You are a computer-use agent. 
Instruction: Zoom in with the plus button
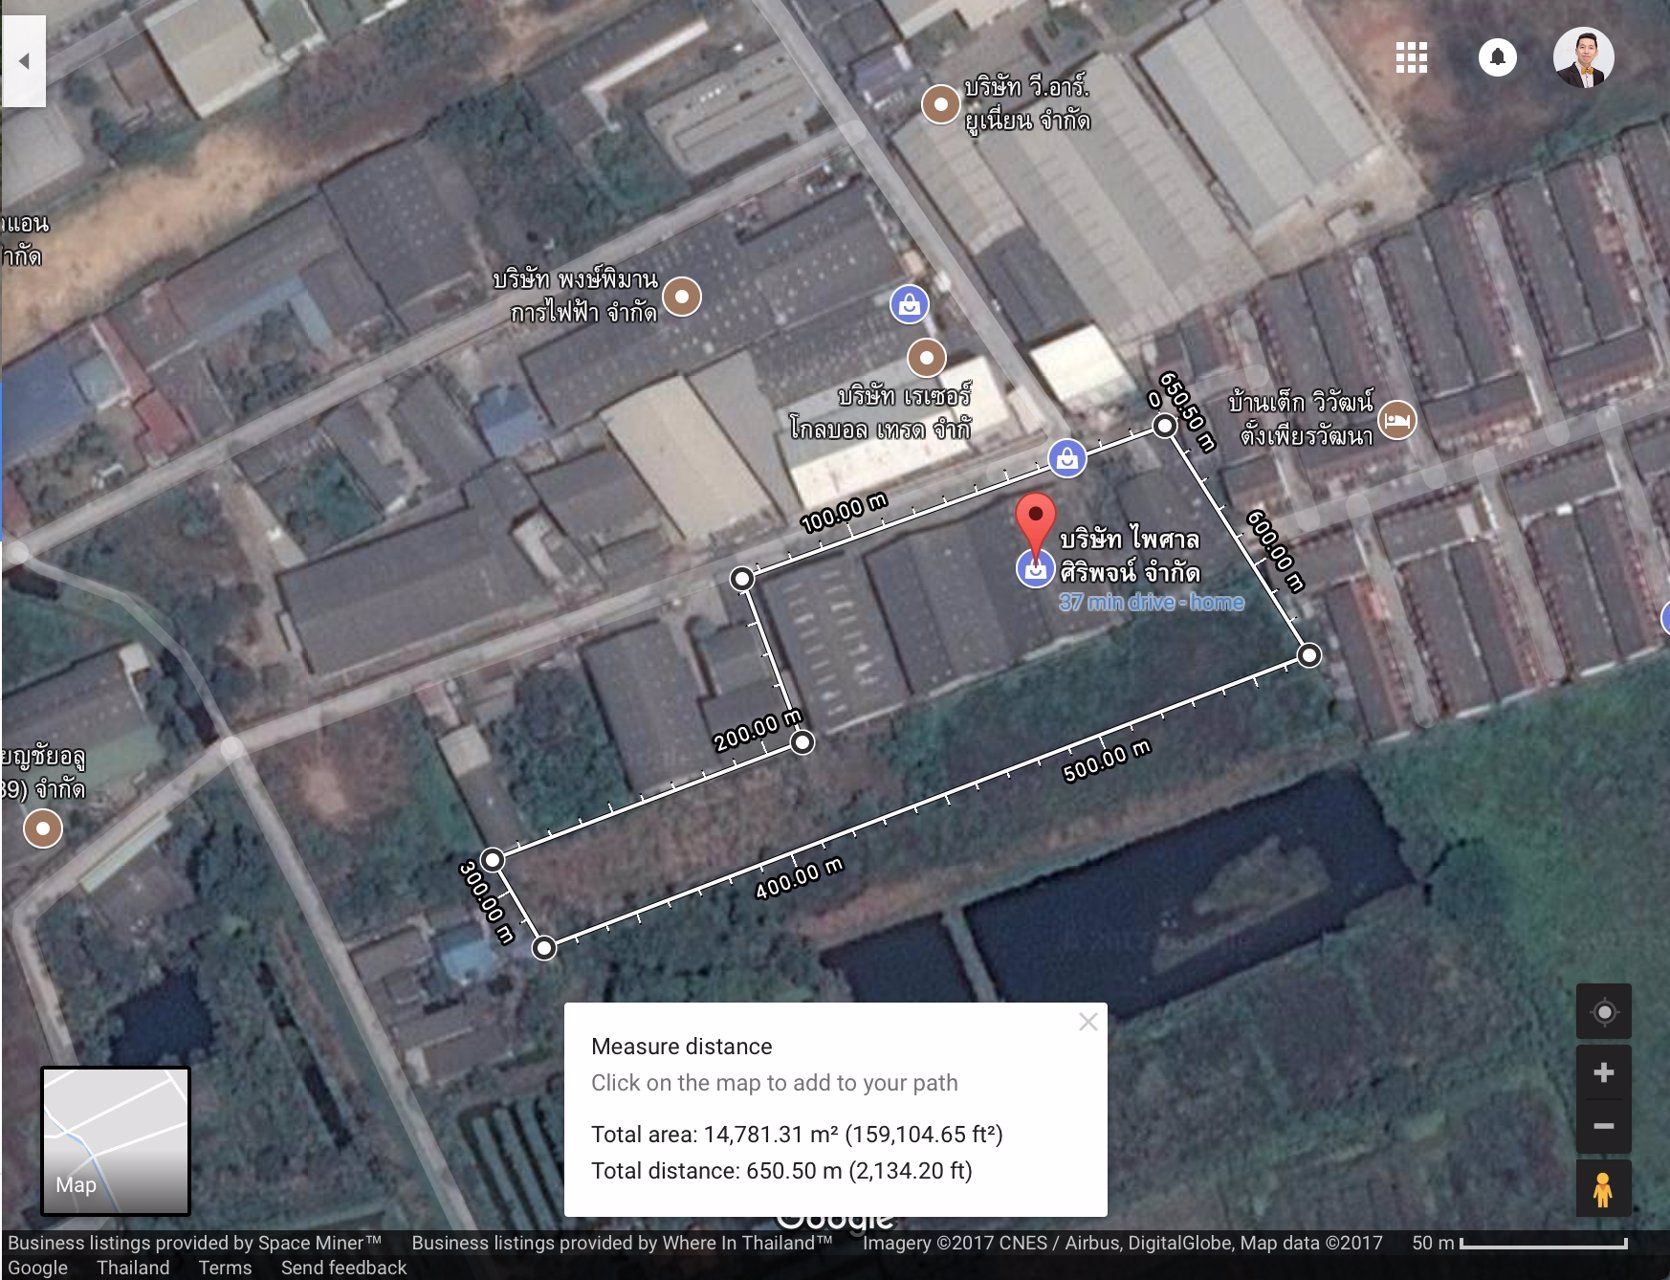click(x=1604, y=1073)
